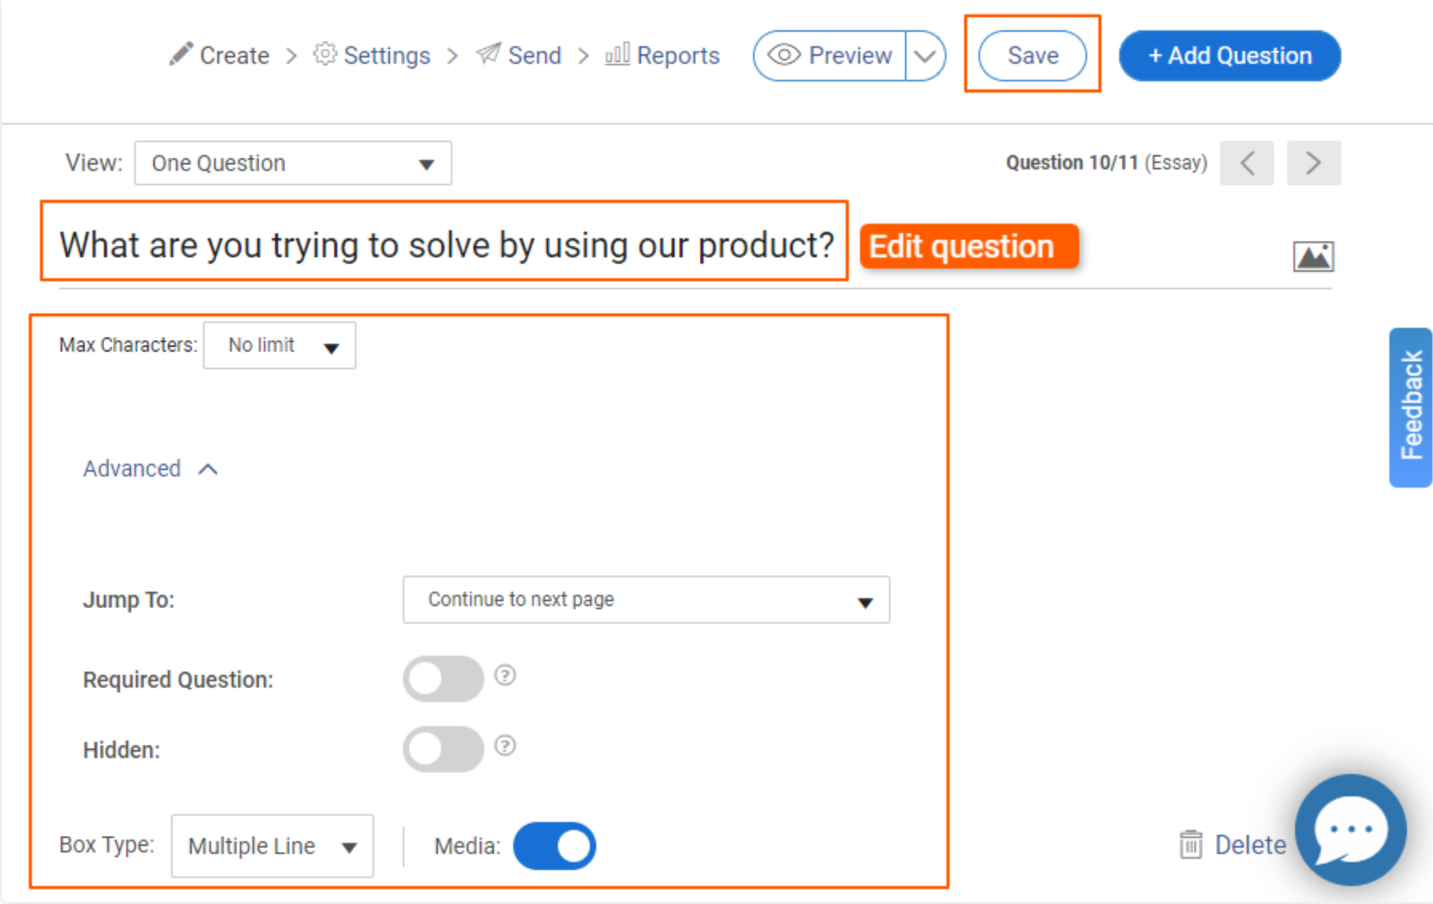Click the Preview button

830,55
